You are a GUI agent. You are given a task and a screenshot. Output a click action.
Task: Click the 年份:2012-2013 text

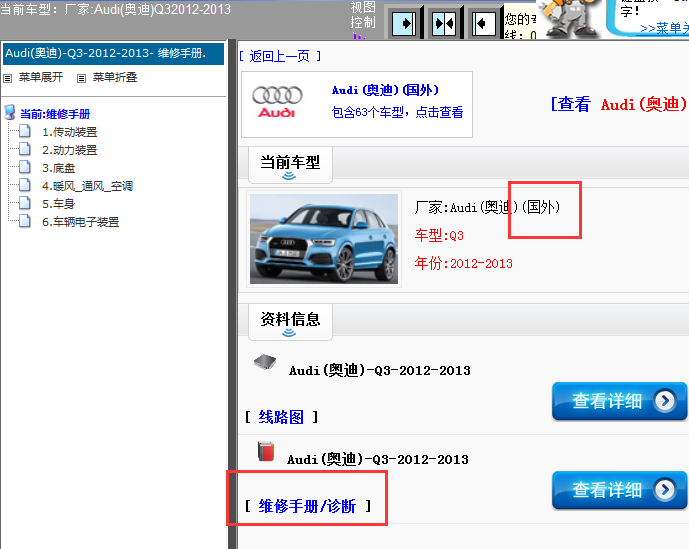point(464,263)
